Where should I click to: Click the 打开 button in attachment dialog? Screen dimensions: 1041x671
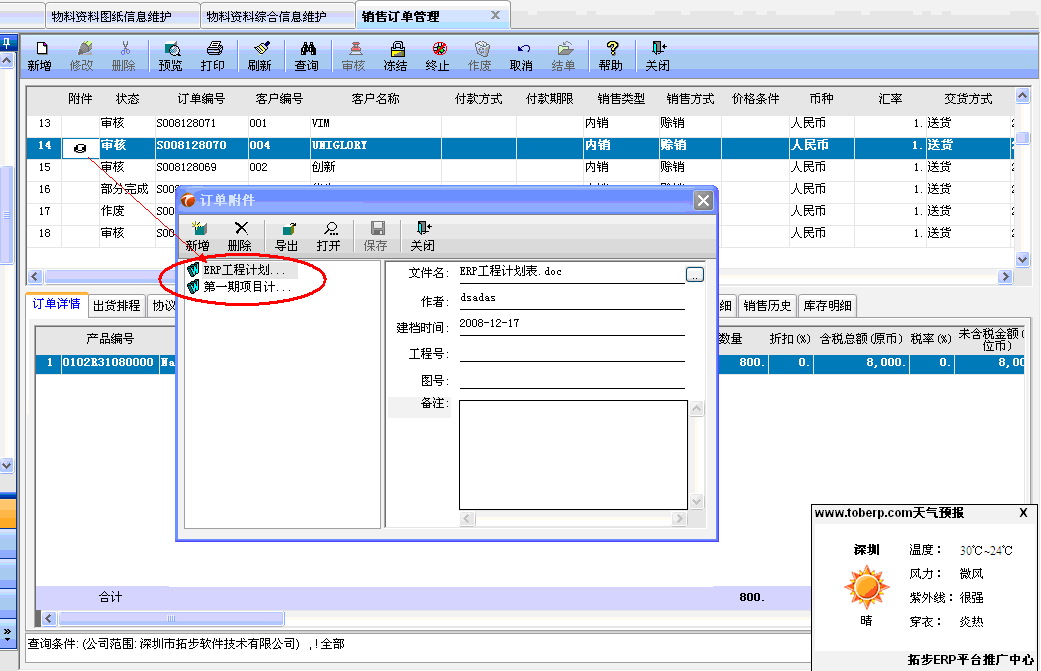click(330, 235)
